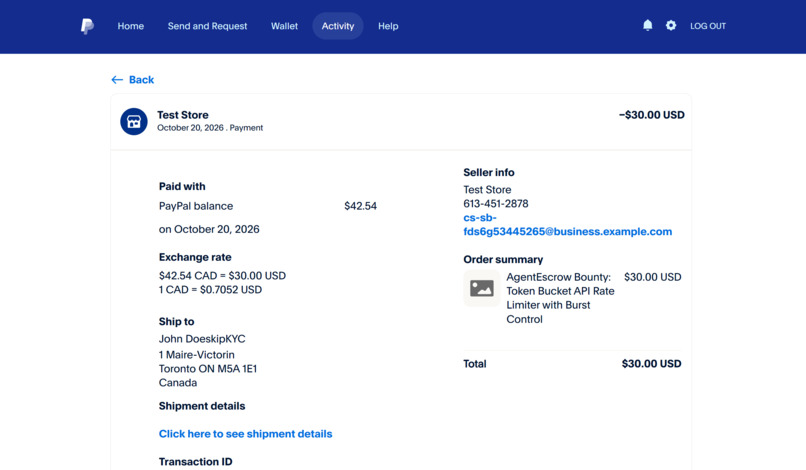This screenshot has width=806, height=470.
Task: Click '$42.54 CAD = $30.00 USD' text
Action: click(x=222, y=276)
